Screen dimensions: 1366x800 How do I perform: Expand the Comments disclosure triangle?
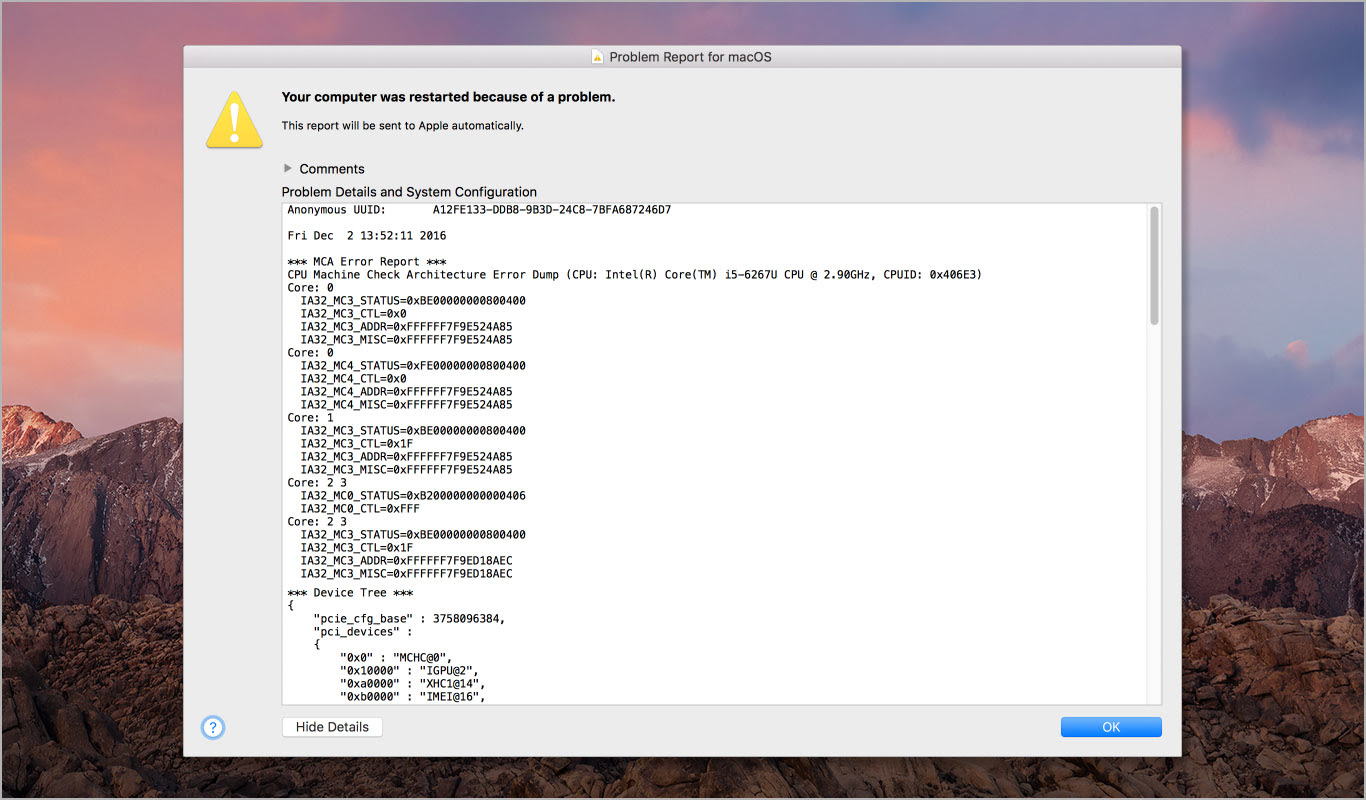click(x=288, y=168)
